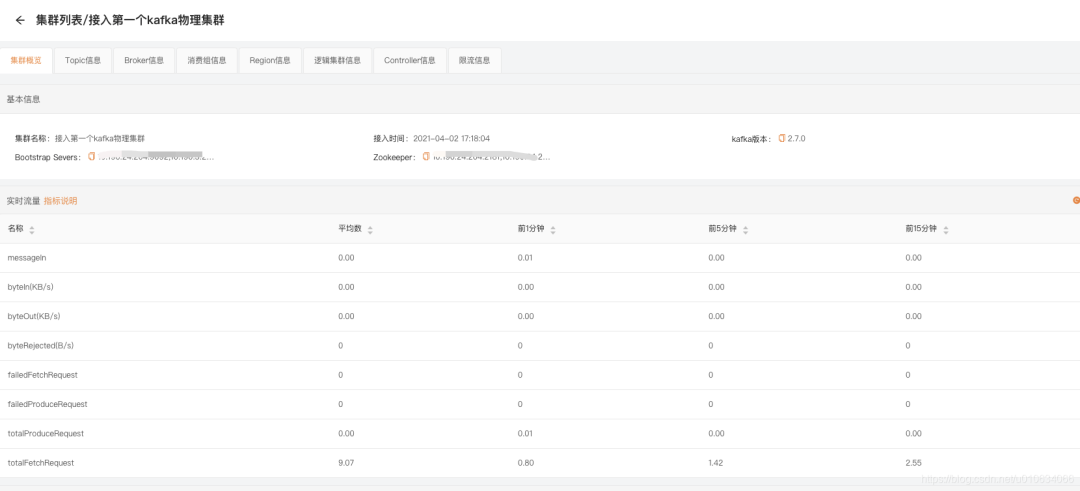Click the byteRejected(B/s) row name
Viewport: 1080px width, 491px height.
pyautogui.click(x=41, y=346)
